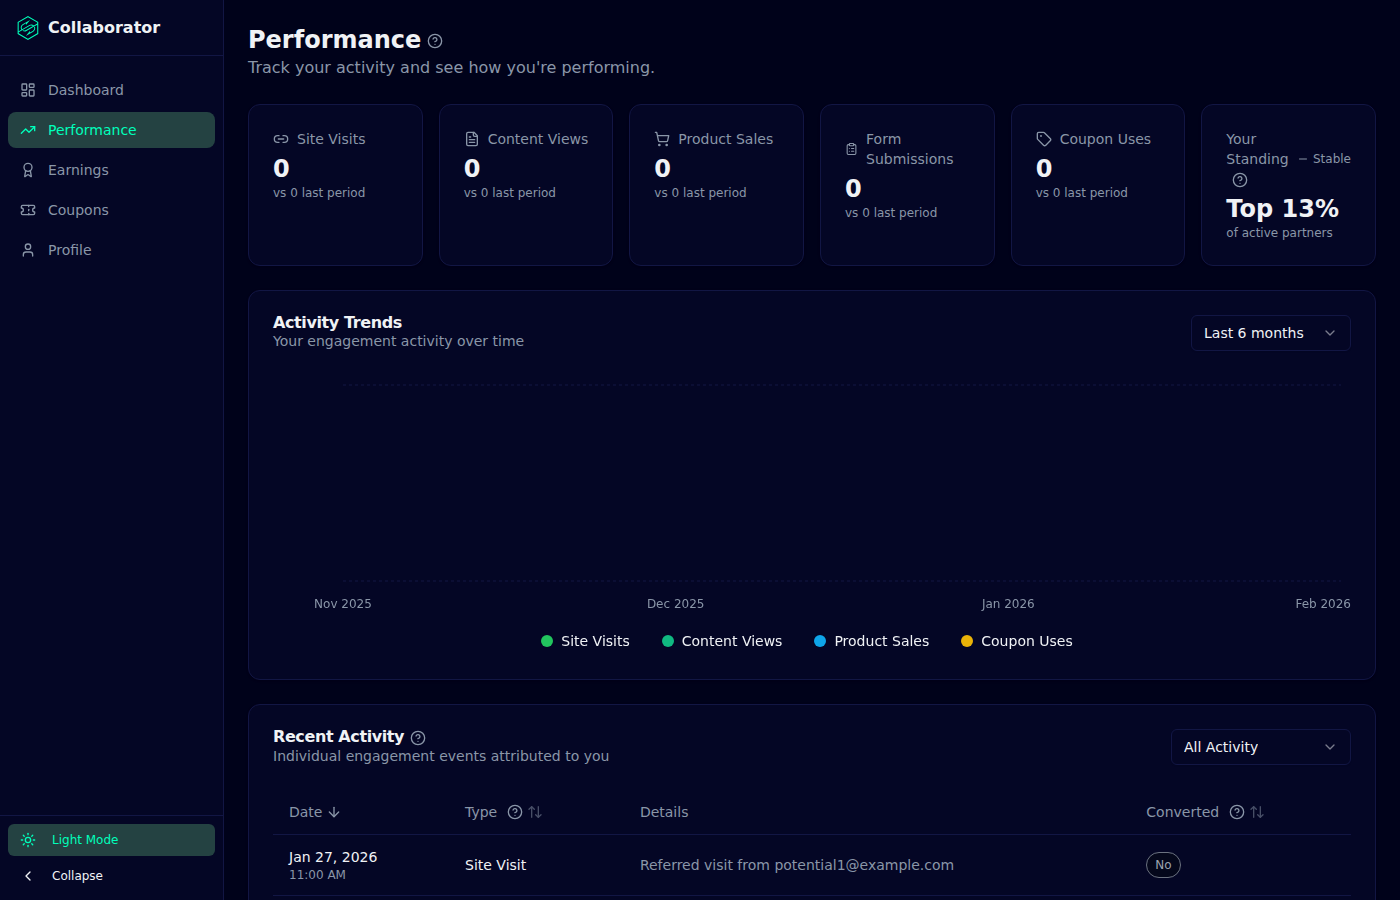Image resolution: width=1400 pixels, height=900 pixels.
Task: Click the Collaborator logo icon
Action: [x=28, y=28]
